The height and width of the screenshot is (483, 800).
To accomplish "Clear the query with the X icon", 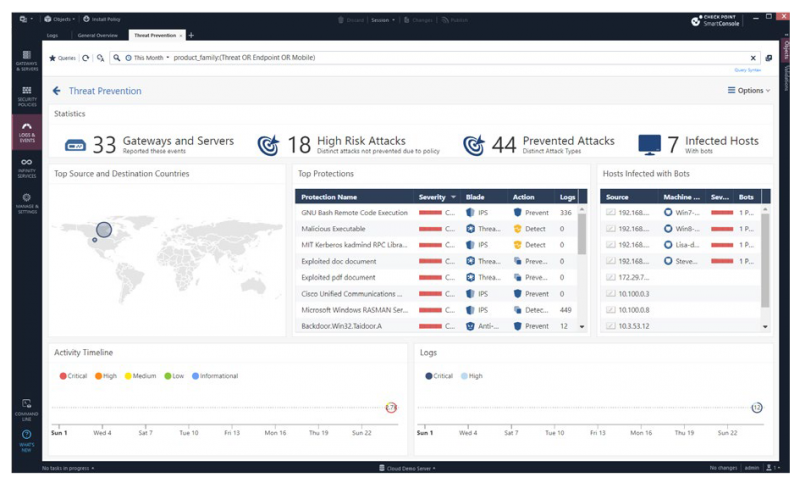I will [x=753, y=58].
